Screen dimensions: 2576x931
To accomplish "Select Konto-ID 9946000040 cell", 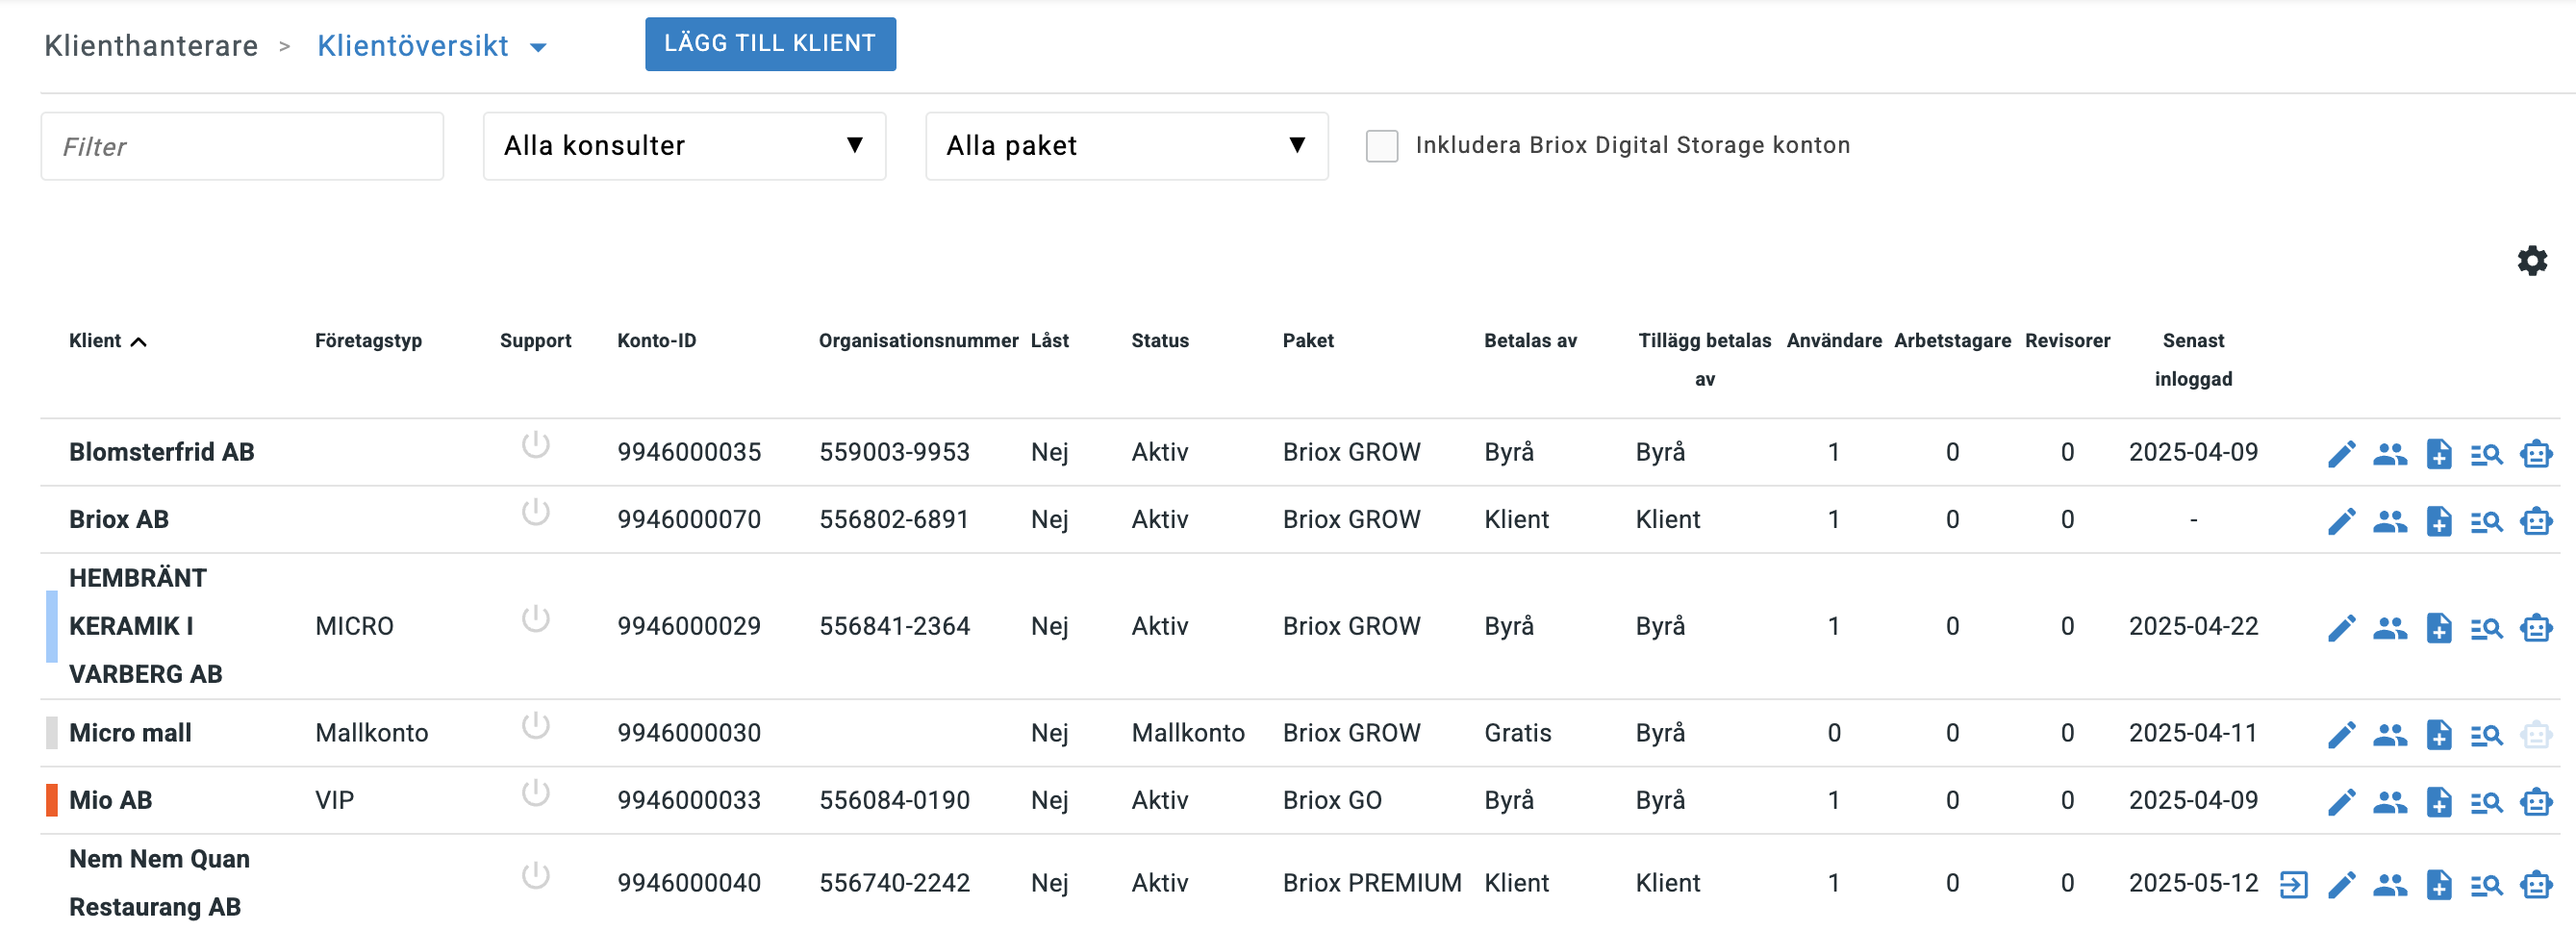I will tap(689, 884).
